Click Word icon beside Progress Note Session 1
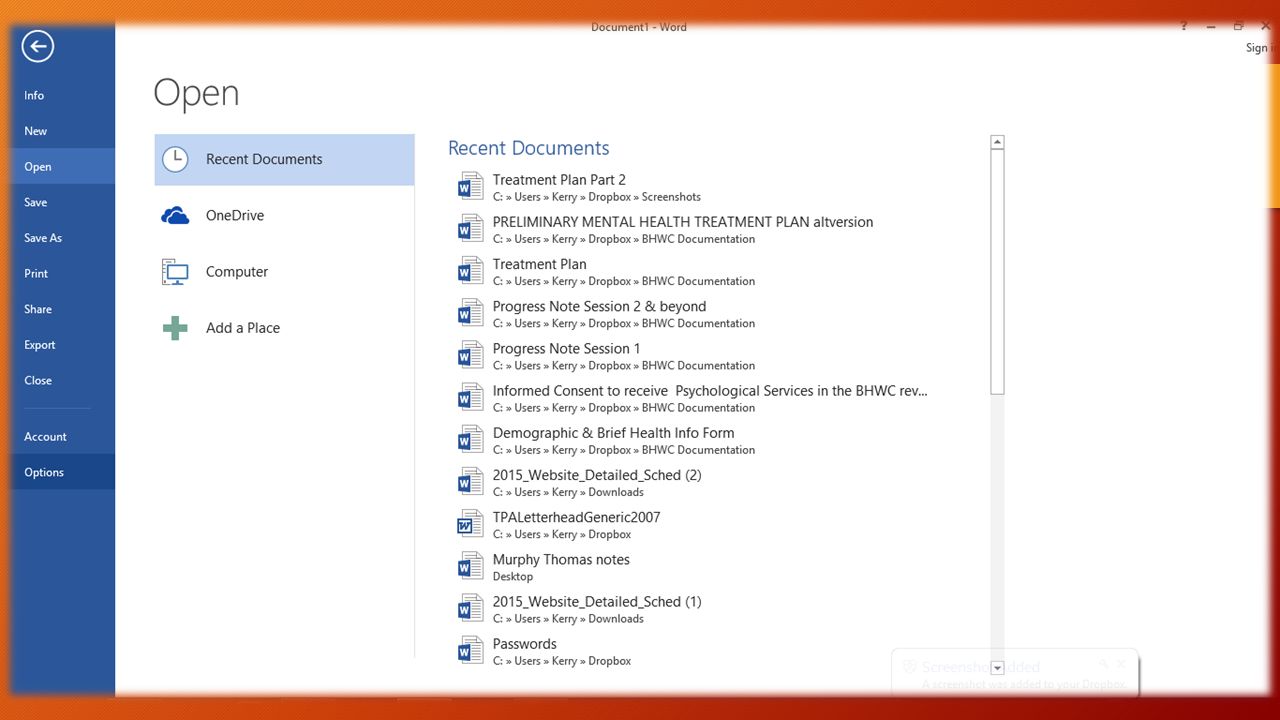 tap(470, 356)
